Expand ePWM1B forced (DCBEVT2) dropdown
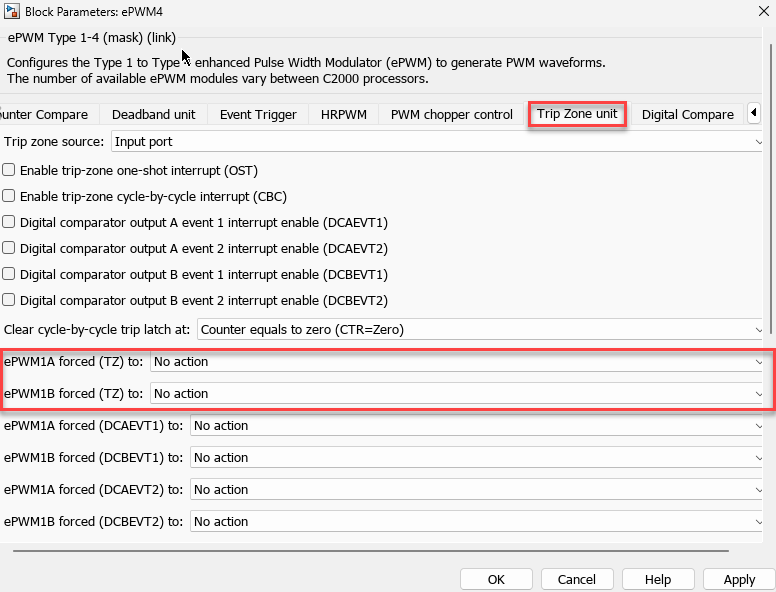This screenshot has width=776, height=592. [x=477, y=522]
